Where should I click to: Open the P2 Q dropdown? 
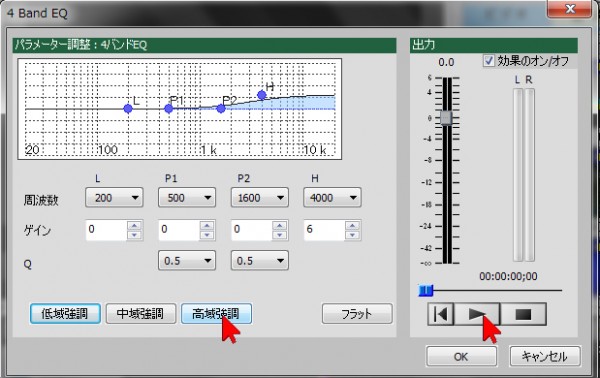[259, 261]
